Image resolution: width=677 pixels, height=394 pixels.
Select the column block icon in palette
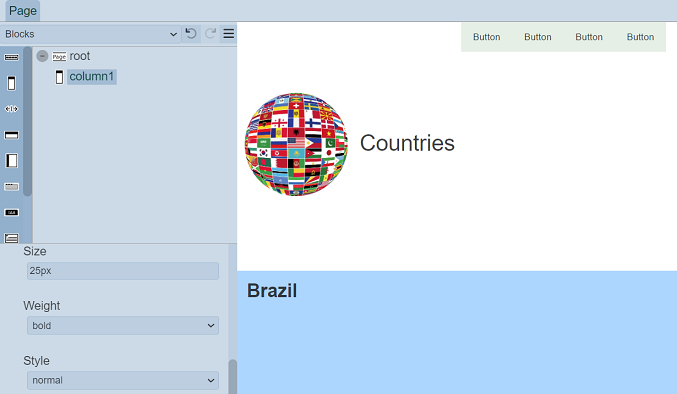click(x=12, y=83)
